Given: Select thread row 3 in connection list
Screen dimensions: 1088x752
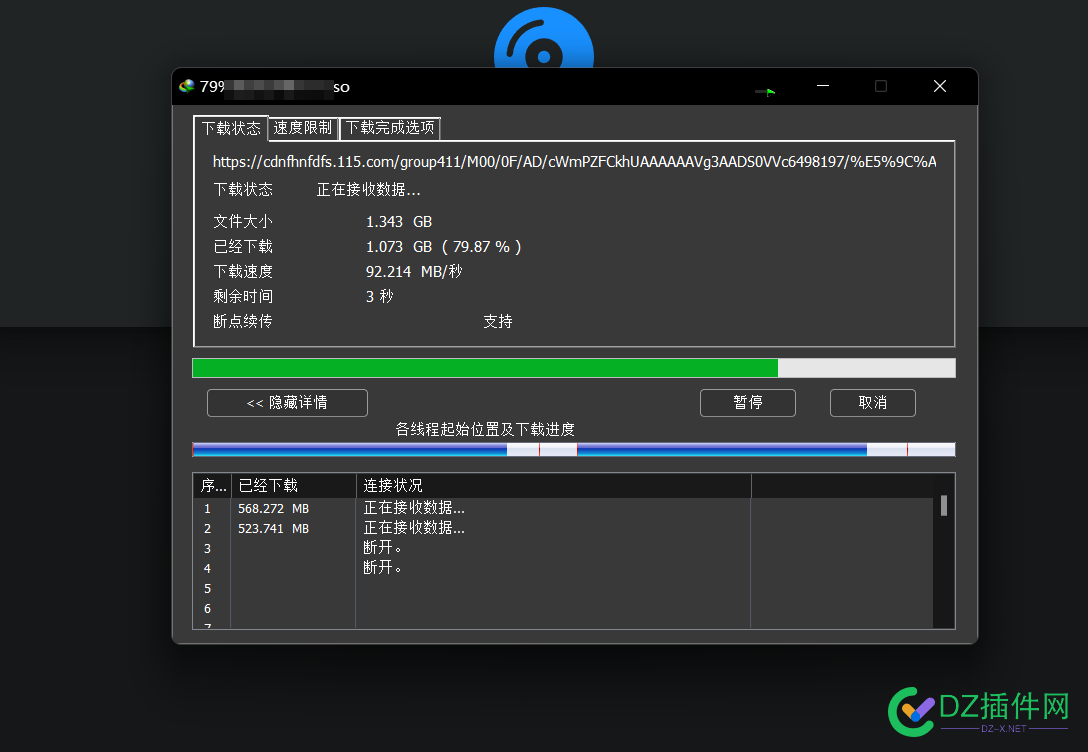Looking at the screenshot, I should click(563, 548).
